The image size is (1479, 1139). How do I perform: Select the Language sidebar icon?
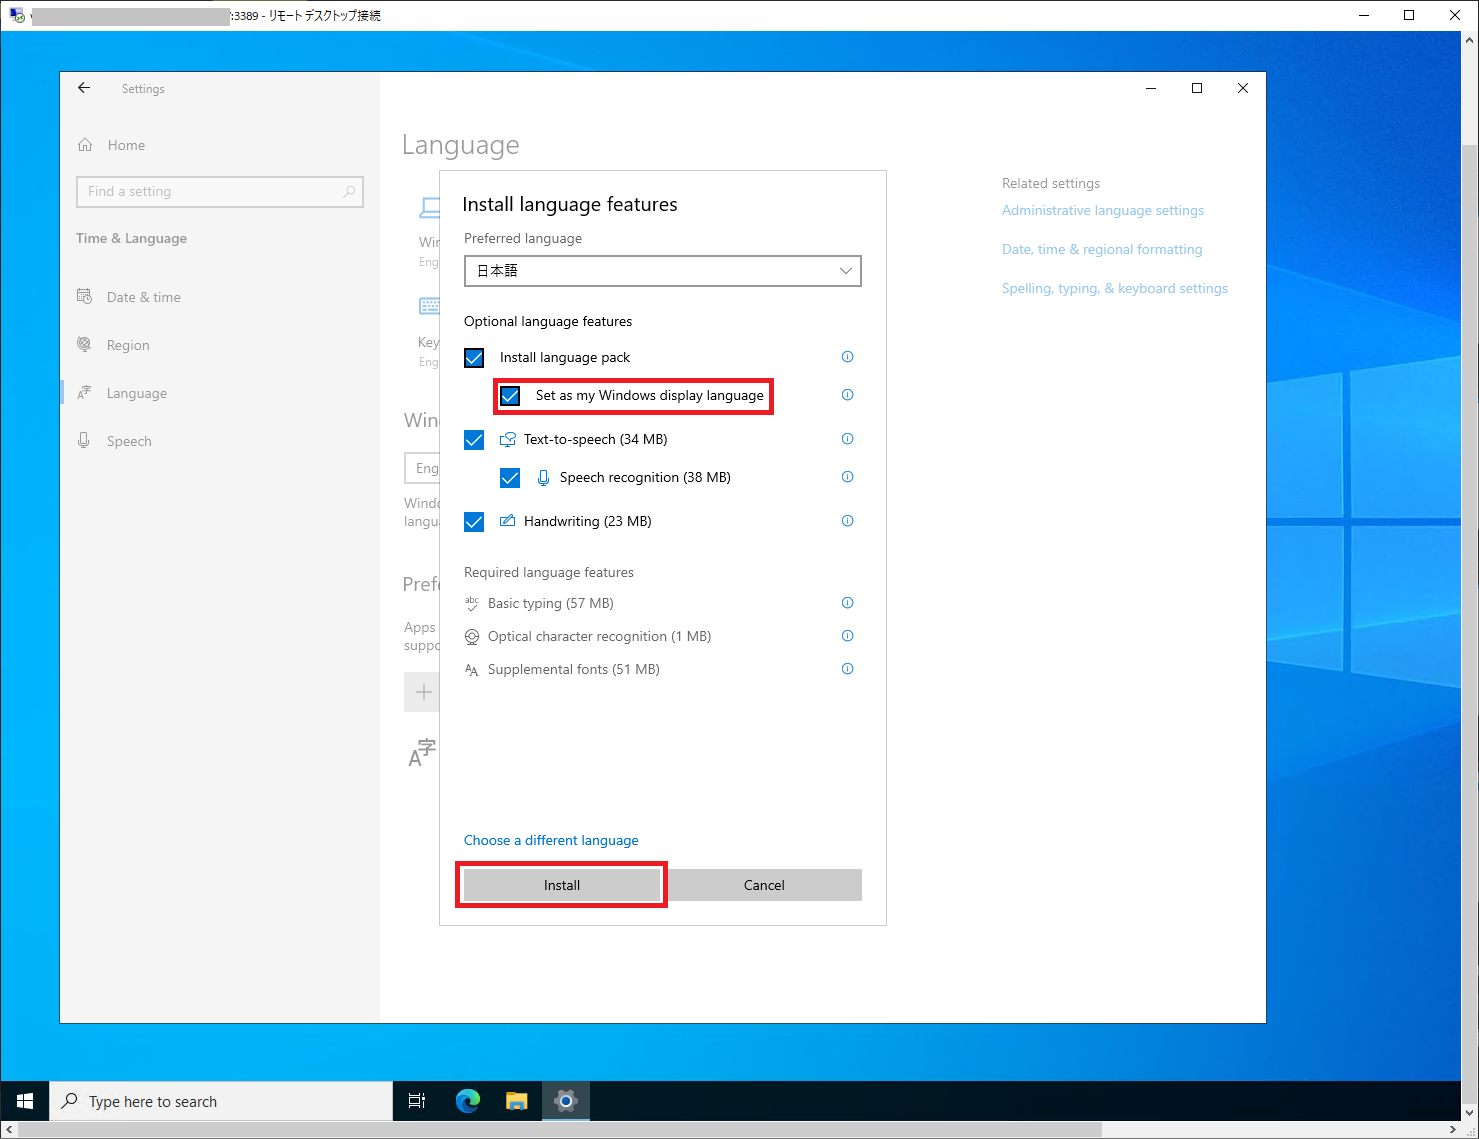(x=85, y=393)
